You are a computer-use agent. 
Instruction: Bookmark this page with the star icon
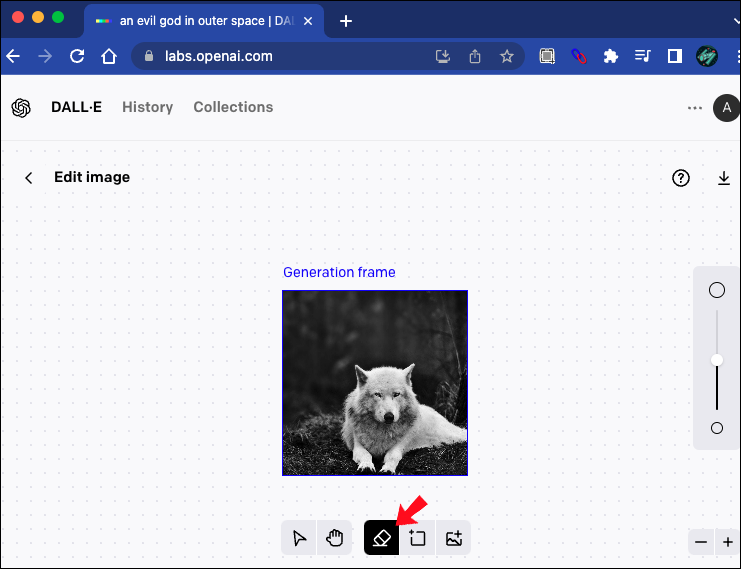(x=507, y=56)
